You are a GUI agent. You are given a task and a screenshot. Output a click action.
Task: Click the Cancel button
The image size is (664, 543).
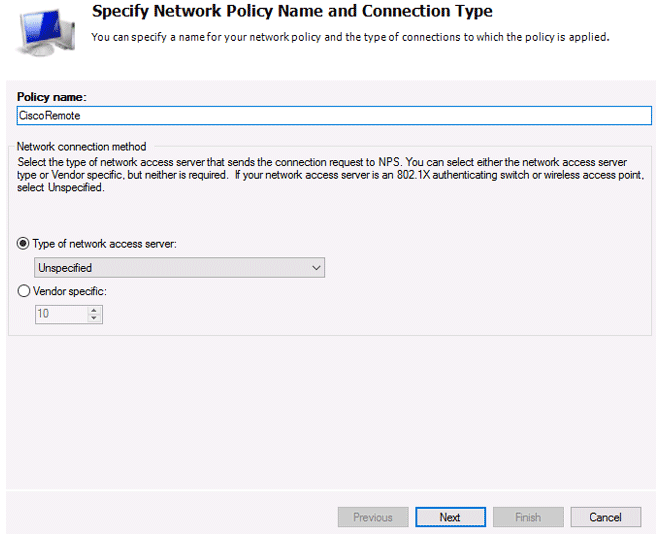pos(606,517)
